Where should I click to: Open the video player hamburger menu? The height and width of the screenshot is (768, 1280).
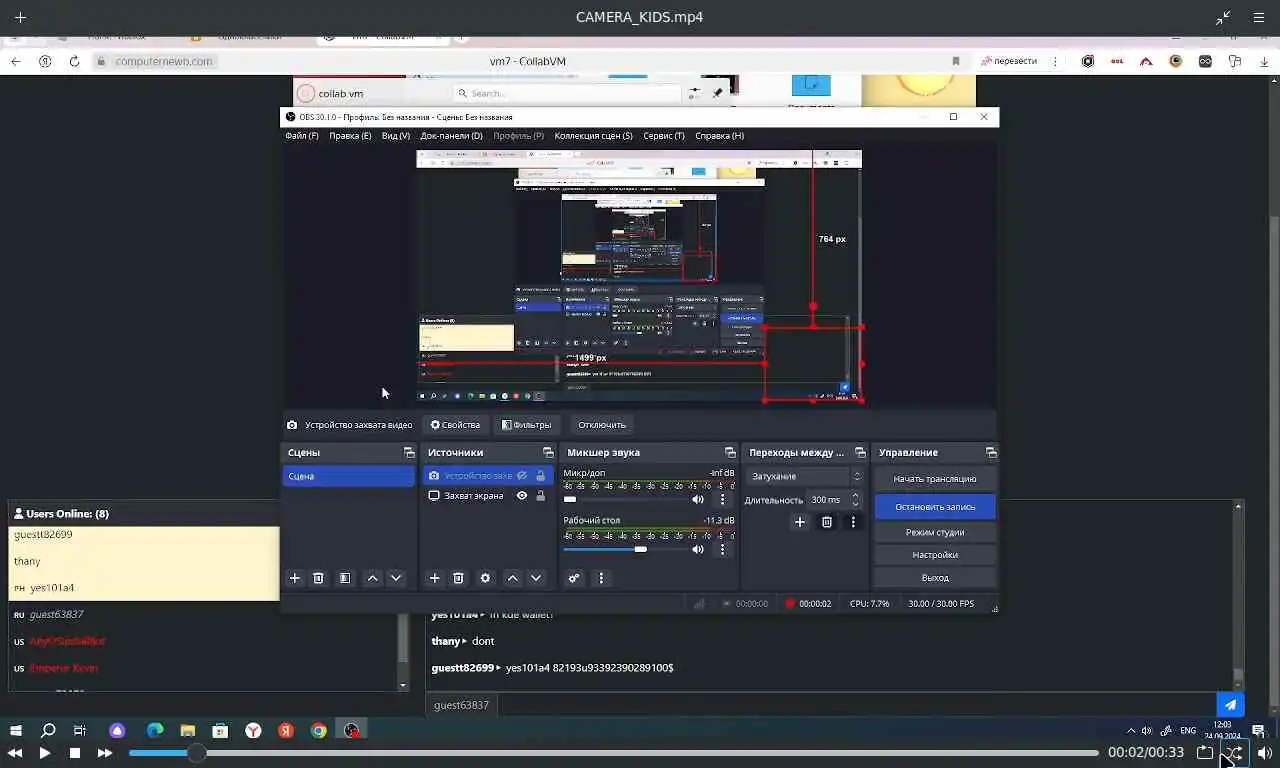pos(1259,17)
